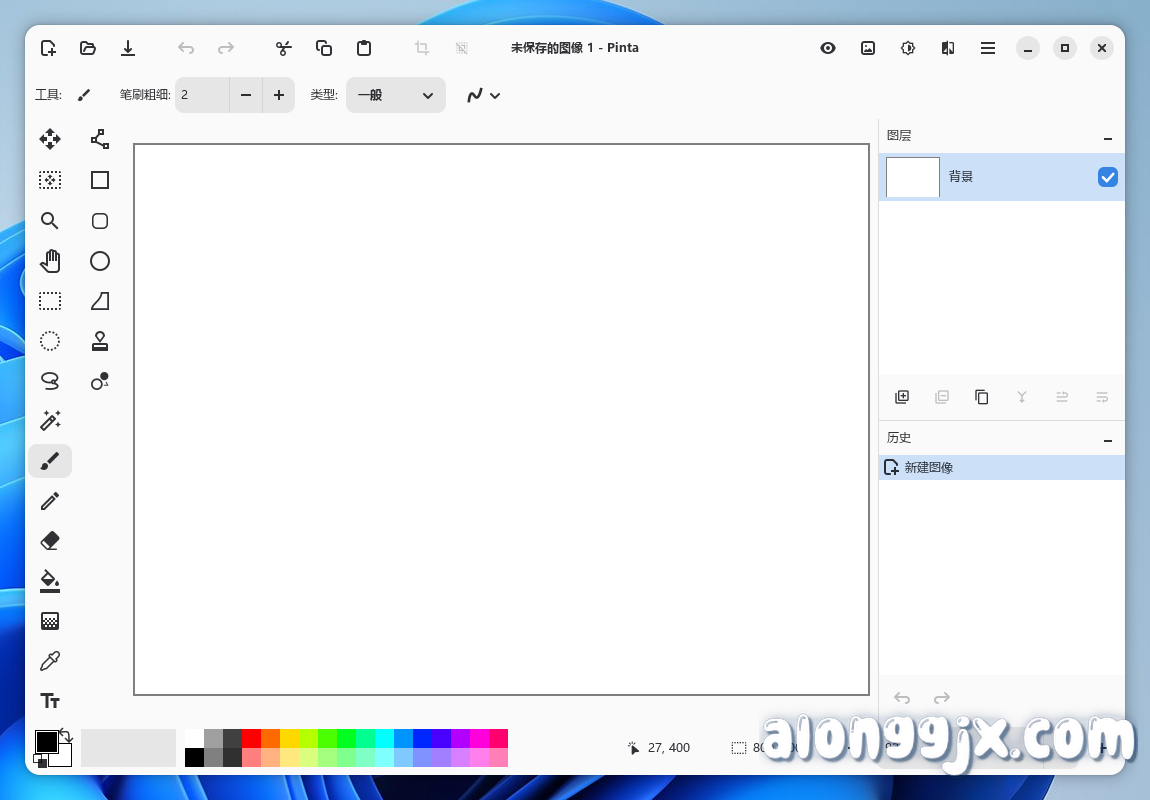
Task: Pick the red color swatch in palette
Action: 251,738
